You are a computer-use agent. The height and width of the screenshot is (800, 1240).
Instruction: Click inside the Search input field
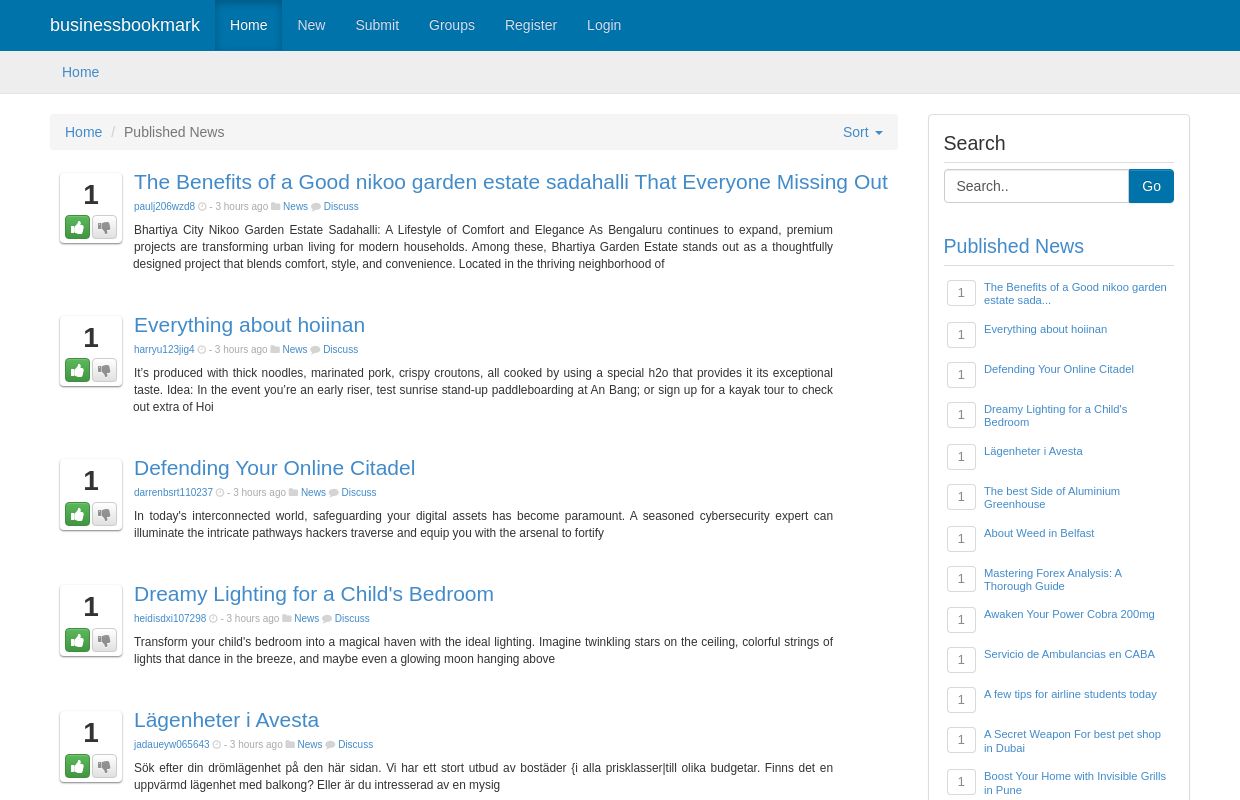pos(1036,186)
